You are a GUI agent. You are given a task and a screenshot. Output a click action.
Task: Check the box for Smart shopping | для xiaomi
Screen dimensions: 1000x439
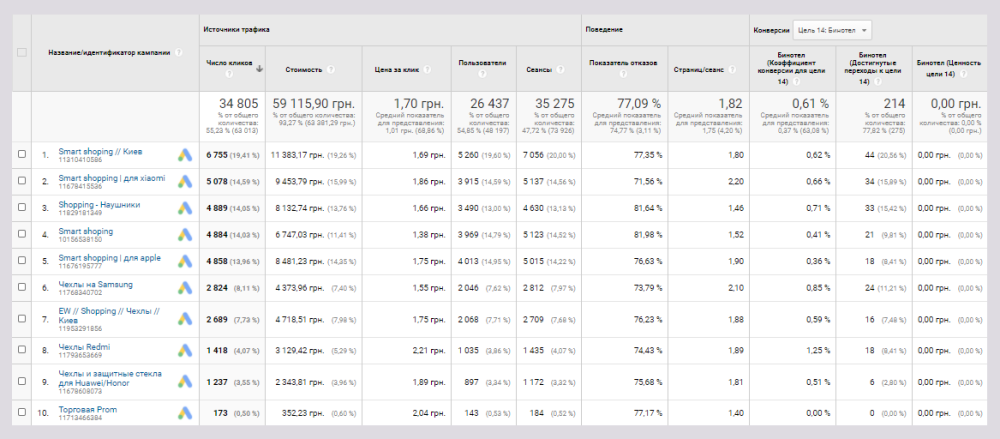22,180
